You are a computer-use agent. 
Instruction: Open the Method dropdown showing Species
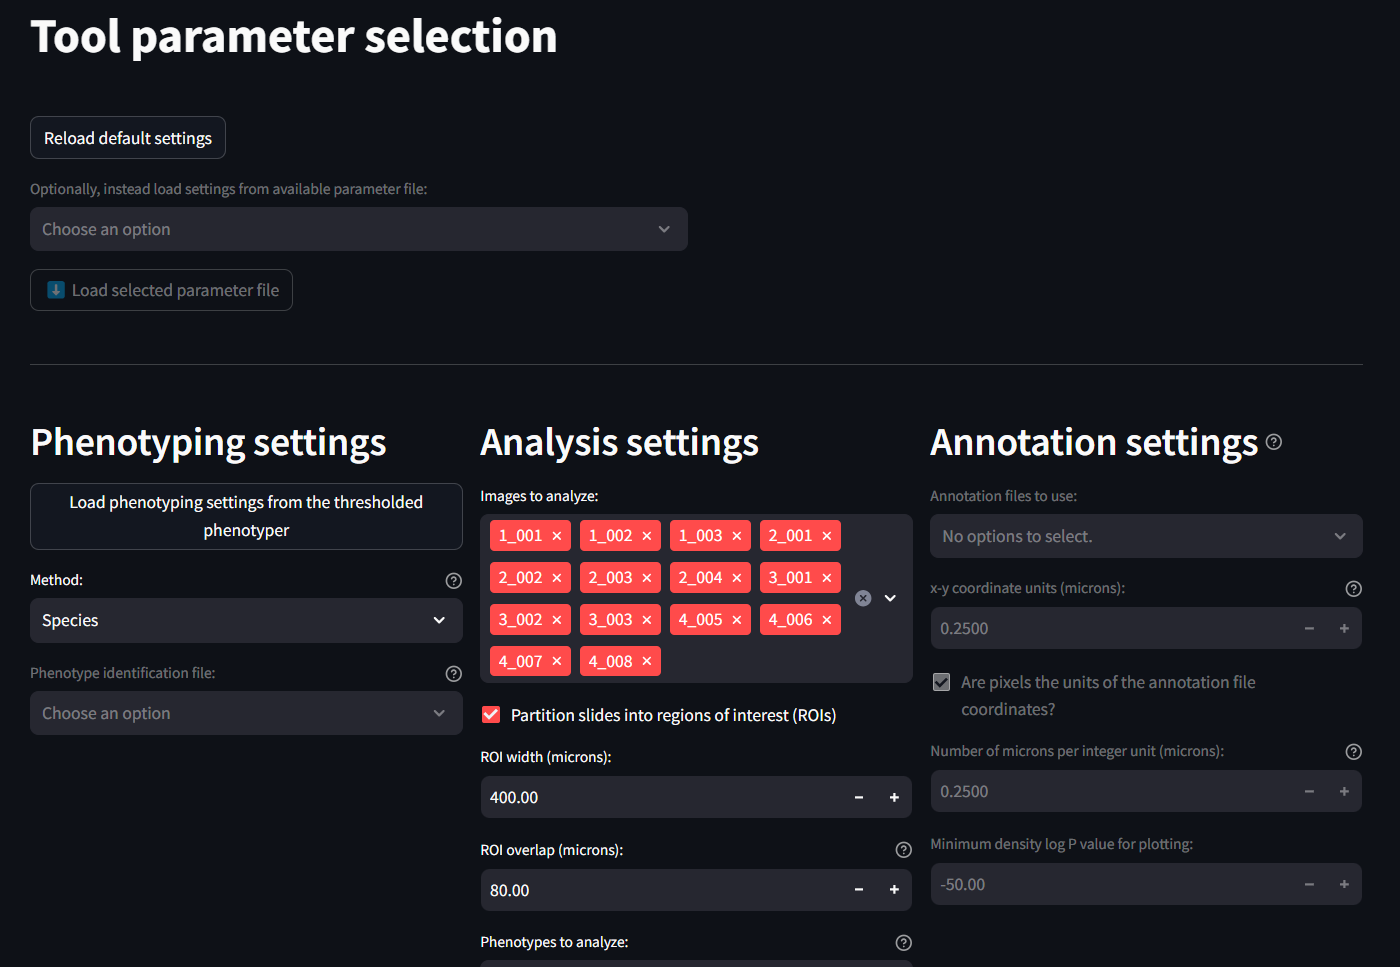click(246, 621)
